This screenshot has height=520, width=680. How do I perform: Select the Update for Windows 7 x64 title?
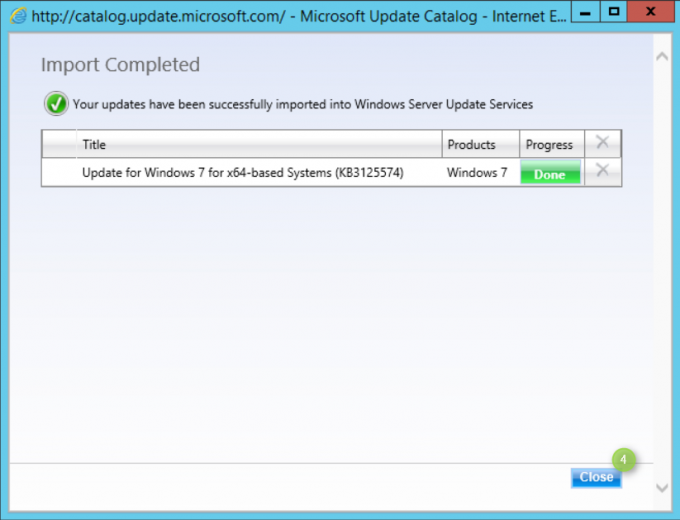[x=244, y=173]
